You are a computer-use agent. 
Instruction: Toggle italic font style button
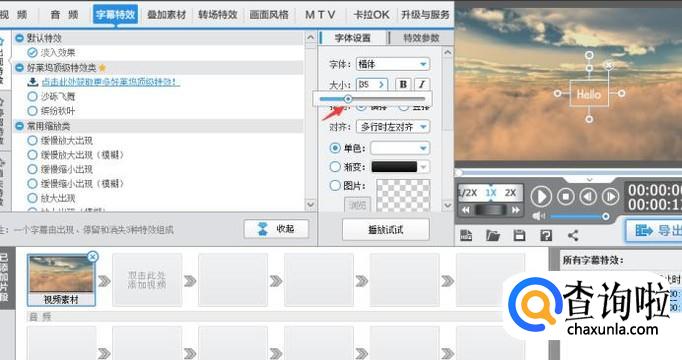pos(421,84)
